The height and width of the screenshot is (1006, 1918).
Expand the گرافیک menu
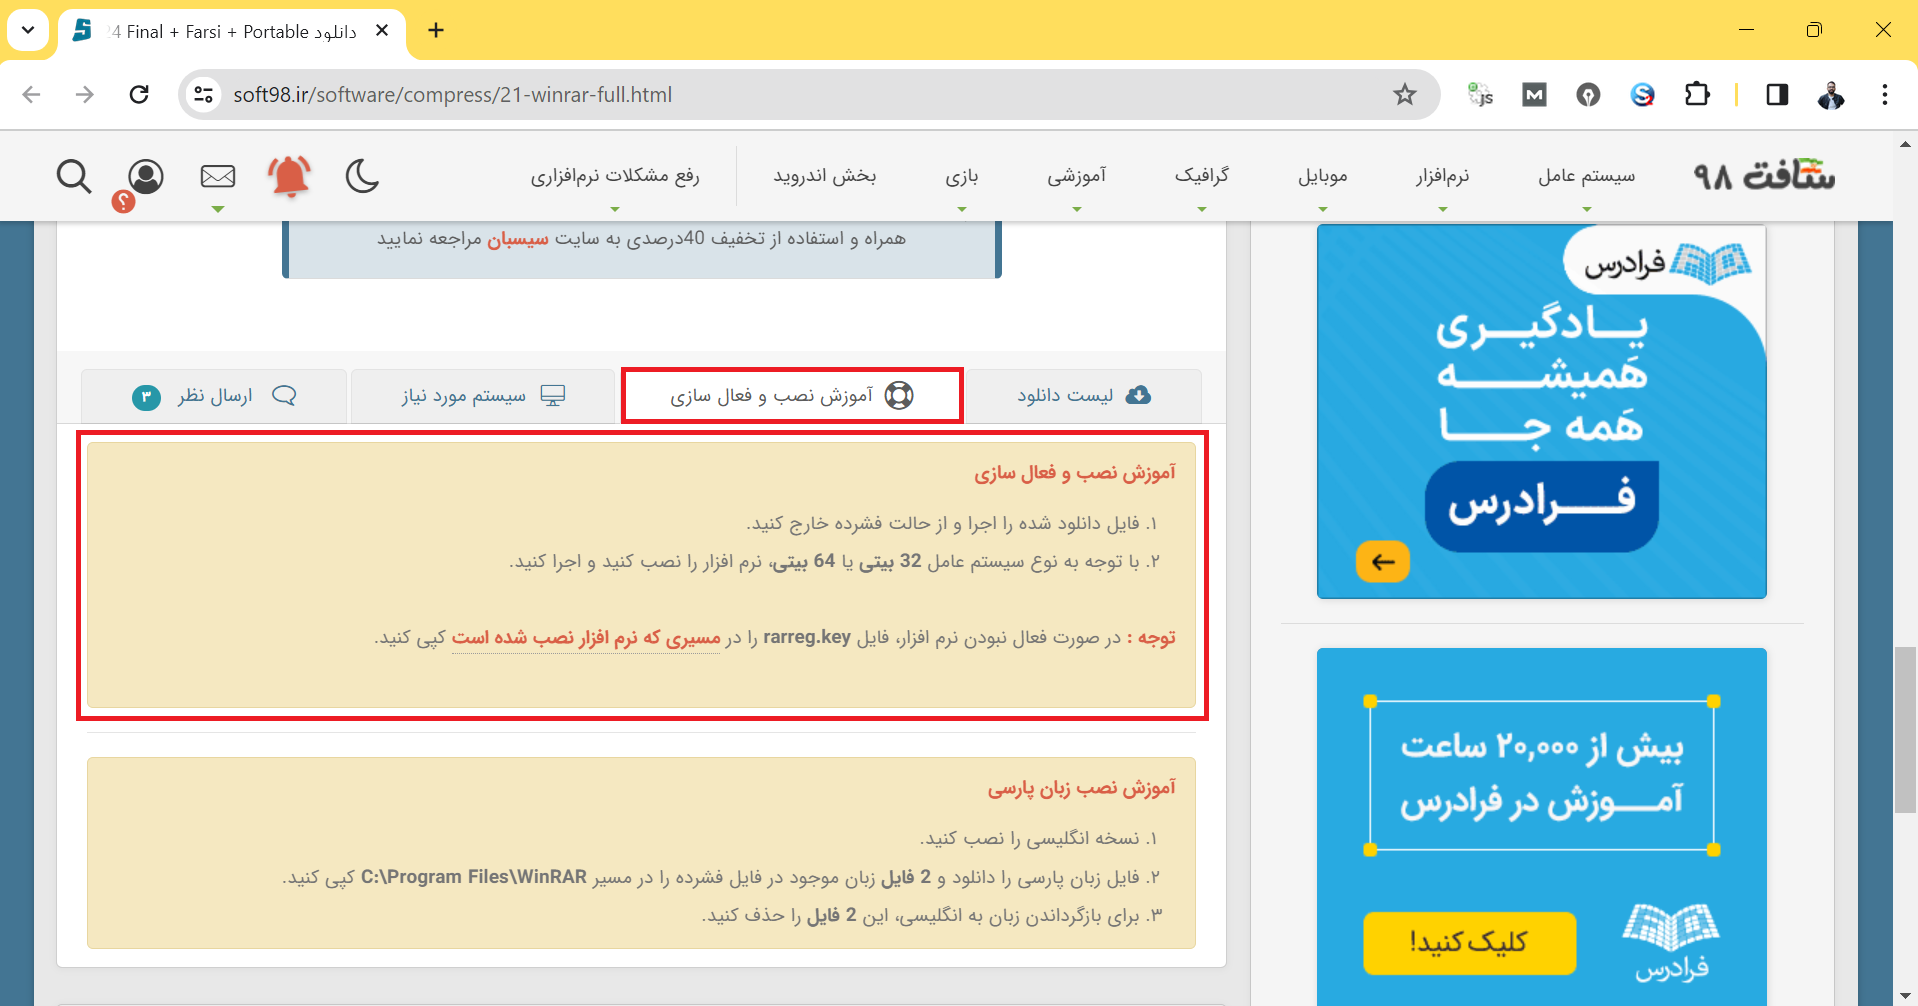click(1202, 177)
